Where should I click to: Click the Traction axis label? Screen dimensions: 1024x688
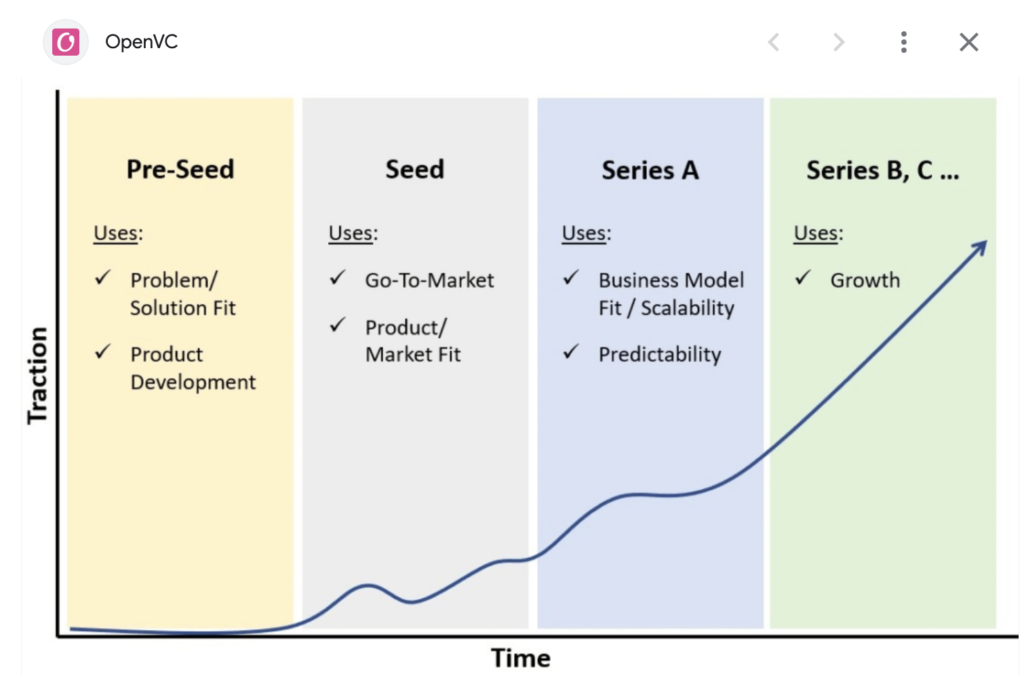37,376
